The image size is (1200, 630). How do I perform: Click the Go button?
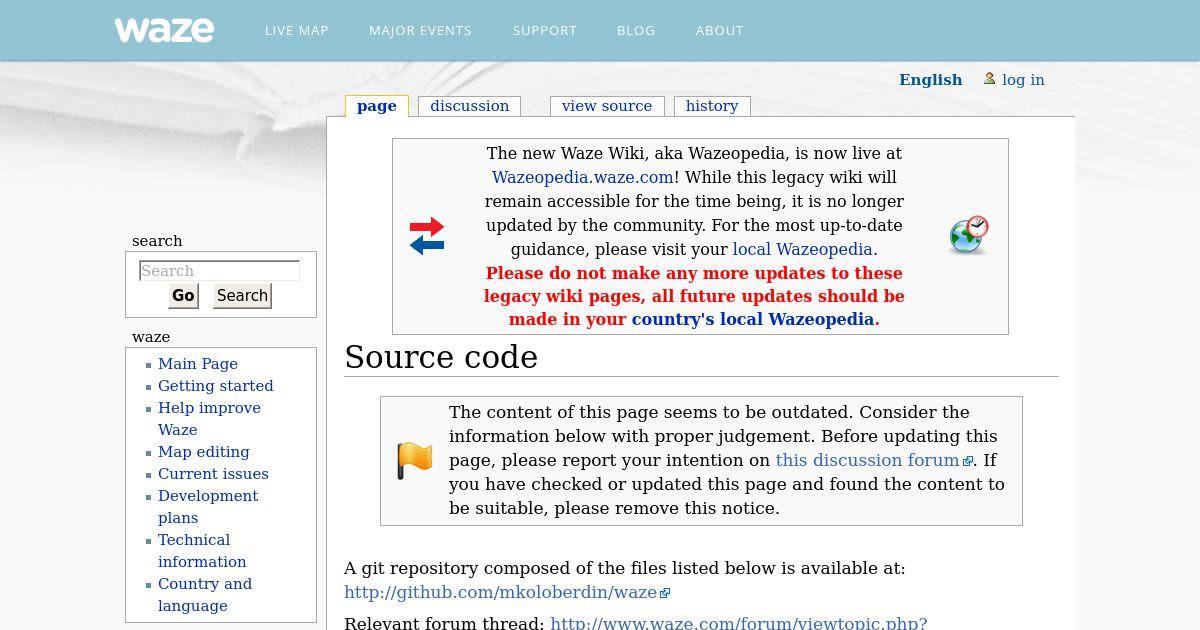(x=183, y=295)
